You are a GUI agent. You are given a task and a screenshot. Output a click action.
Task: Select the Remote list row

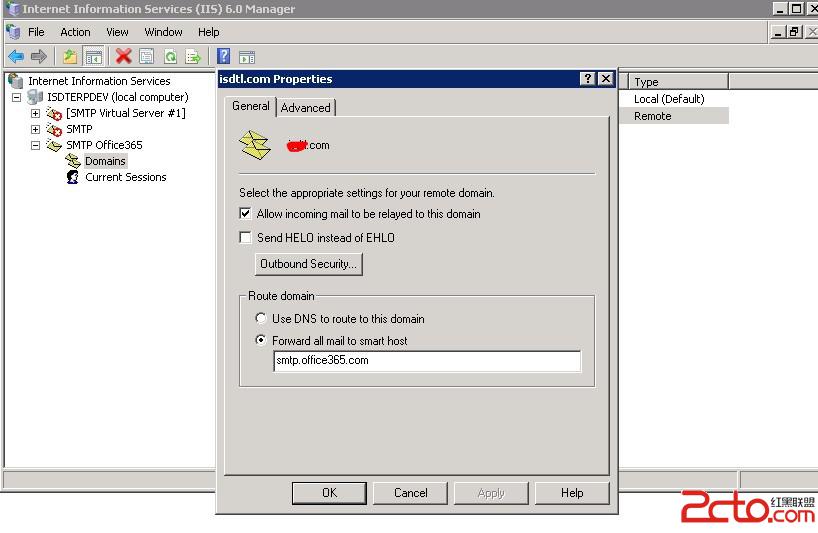click(x=674, y=116)
